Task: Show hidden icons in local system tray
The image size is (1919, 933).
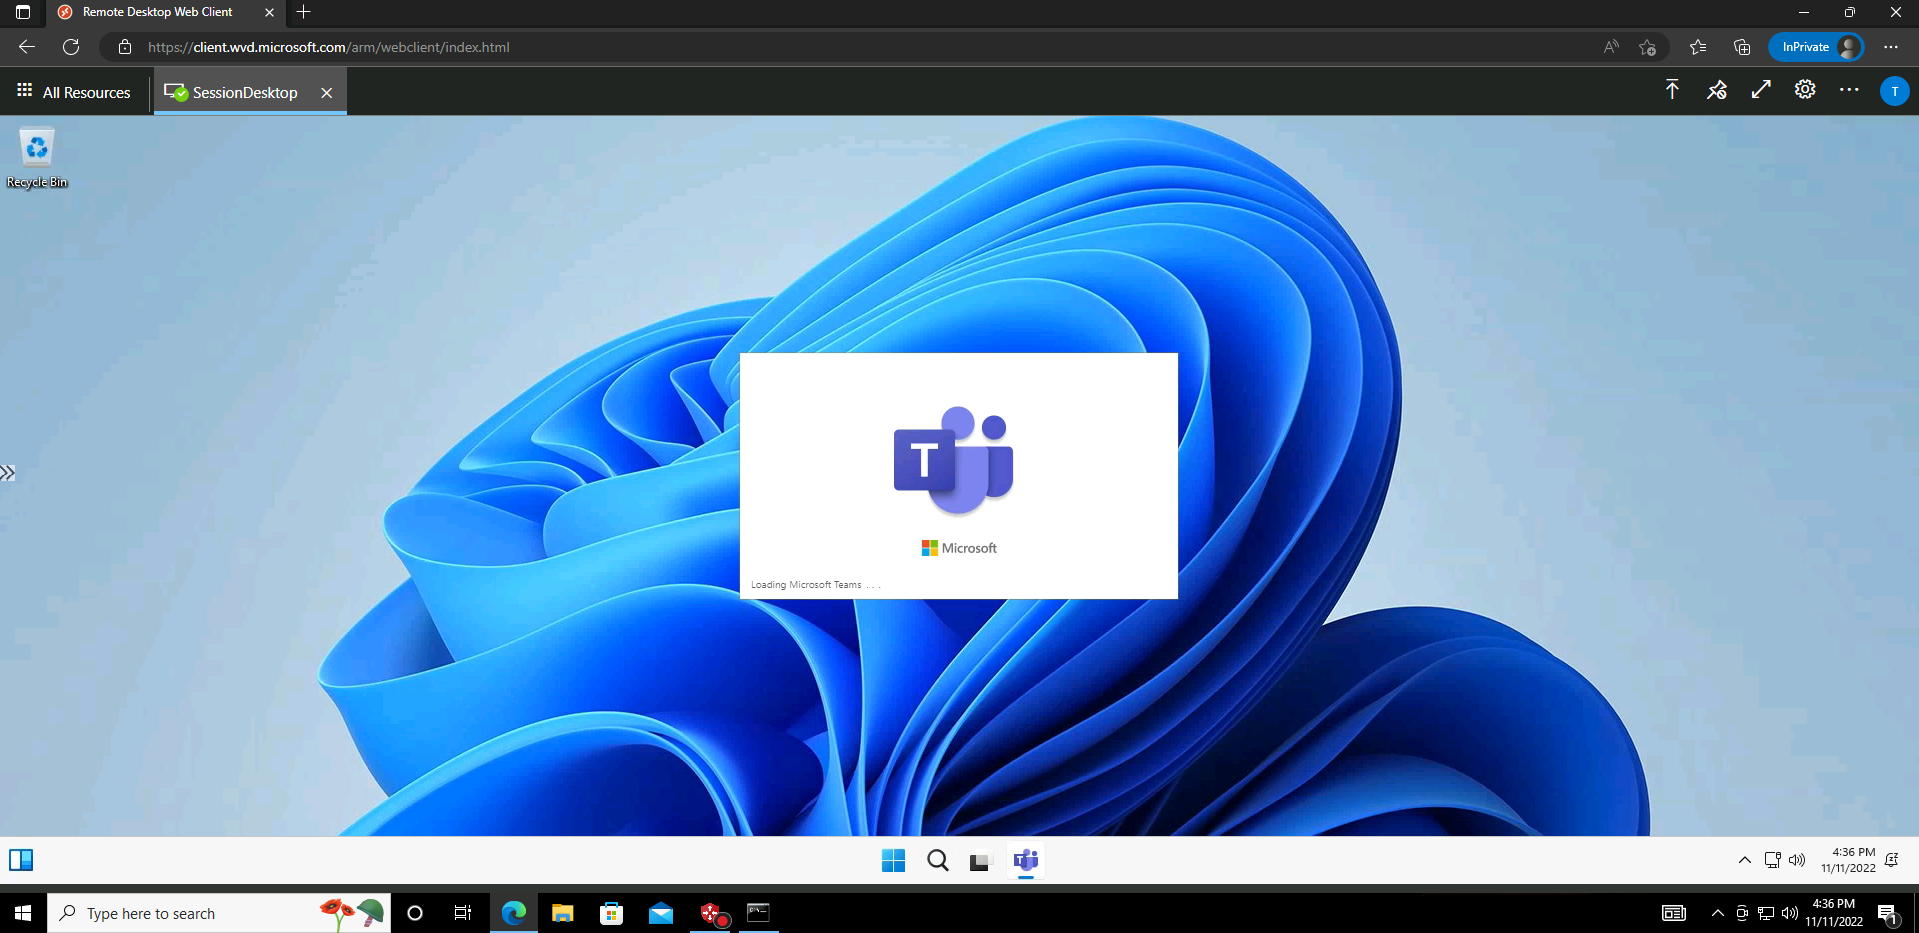Action: pos(1717,913)
